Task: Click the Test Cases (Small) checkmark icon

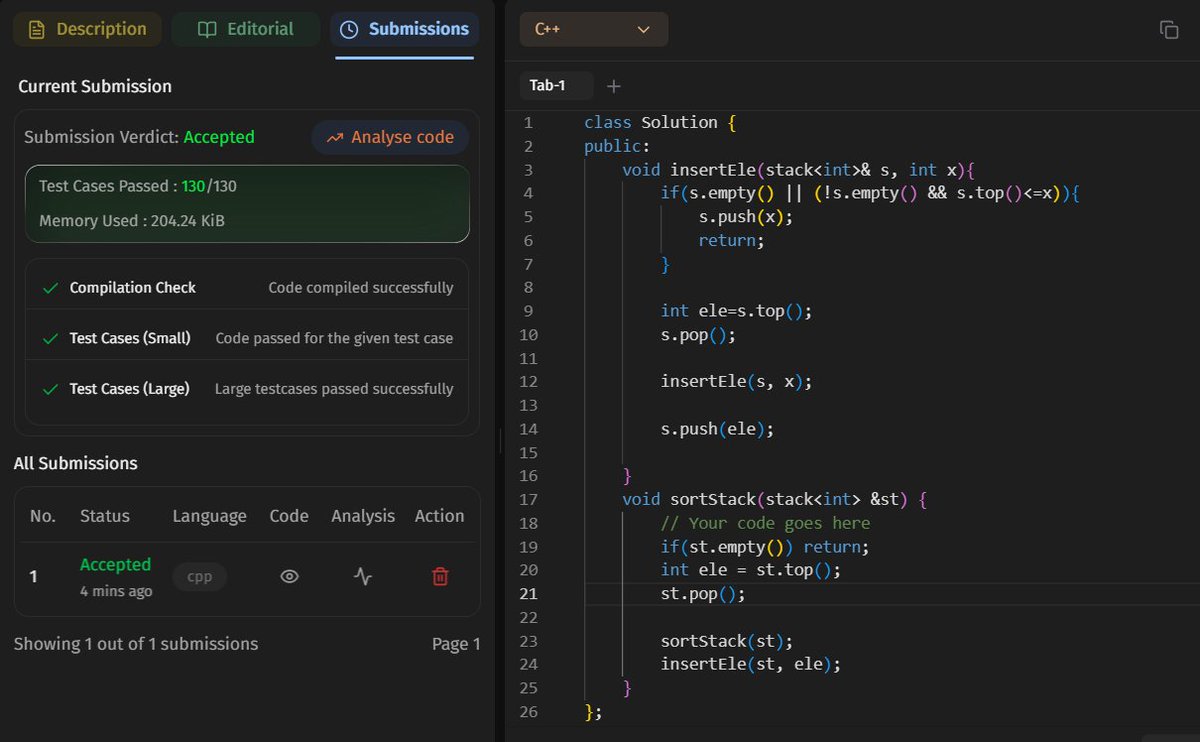Action: coord(50,339)
